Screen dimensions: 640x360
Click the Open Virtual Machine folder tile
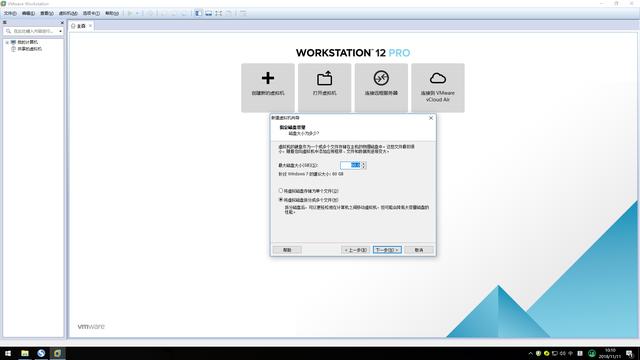tap(324, 87)
